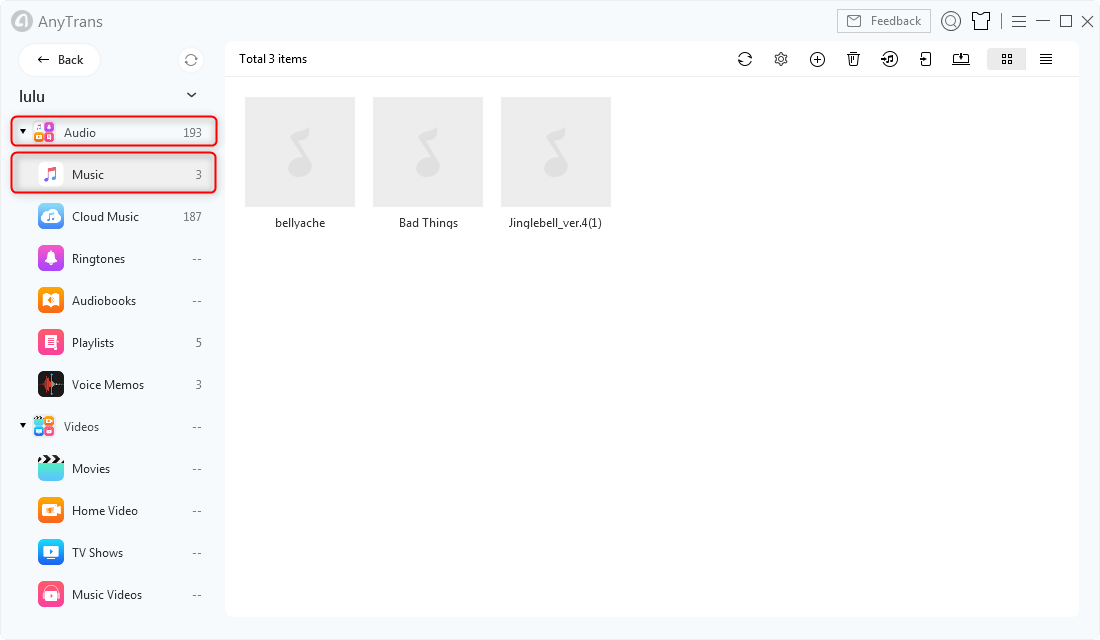
Task: Select the Jinglebell_ver.4(1) song thumbnail
Action: (x=556, y=152)
